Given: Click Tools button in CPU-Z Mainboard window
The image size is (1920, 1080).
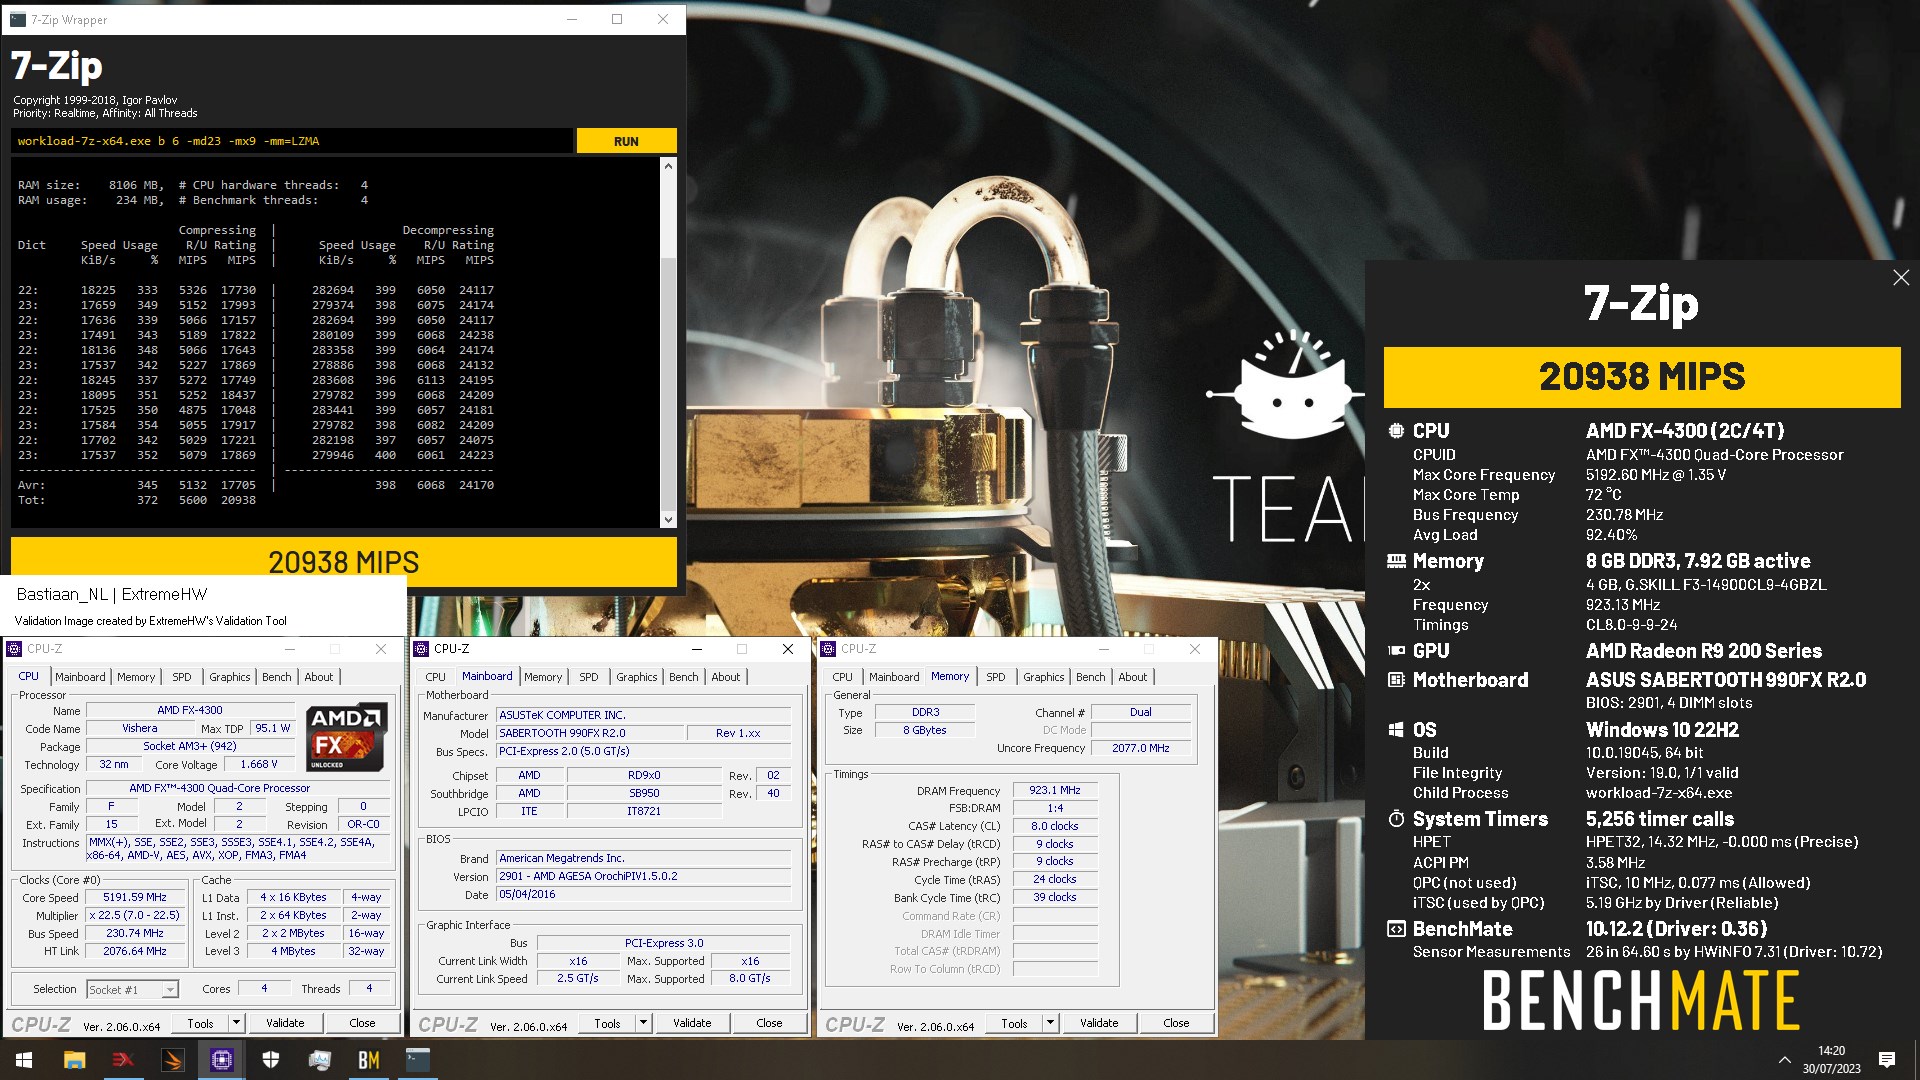Looking at the screenshot, I should pos(607,1023).
